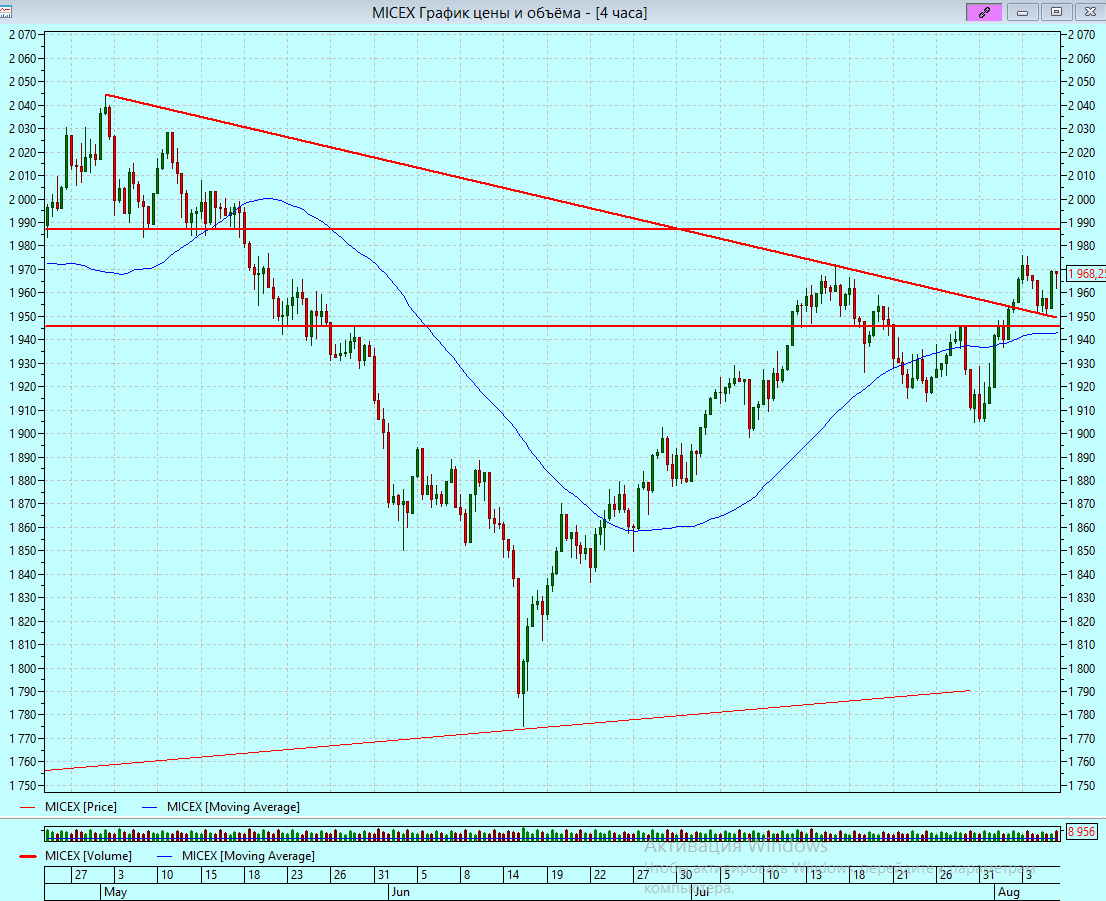The height and width of the screenshot is (901, 1106).
Task: Click the volume value label 8 956
Action: [x=1081, y=831]
